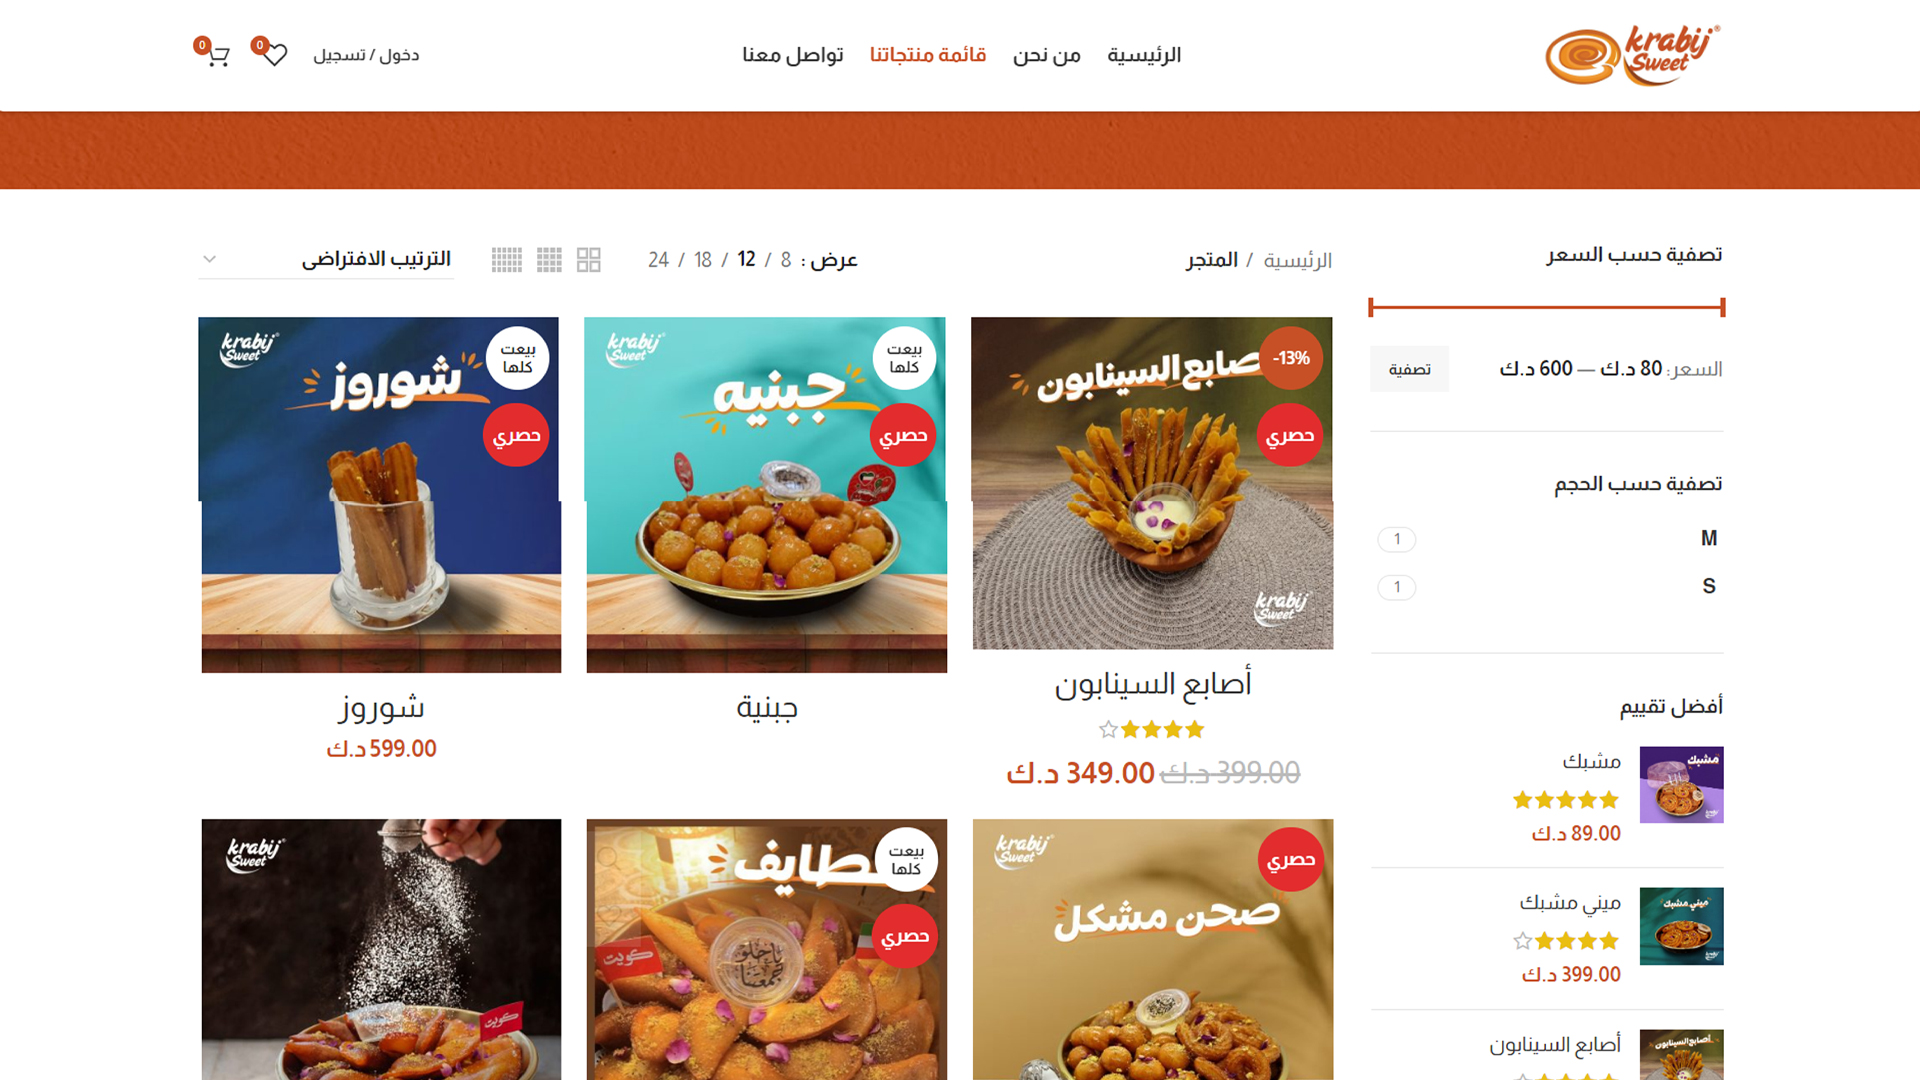The height and width of the screenshot is (1080, 1920).
Task: Click the Krabij Sweet logo
Action: tap(1632, 55)
